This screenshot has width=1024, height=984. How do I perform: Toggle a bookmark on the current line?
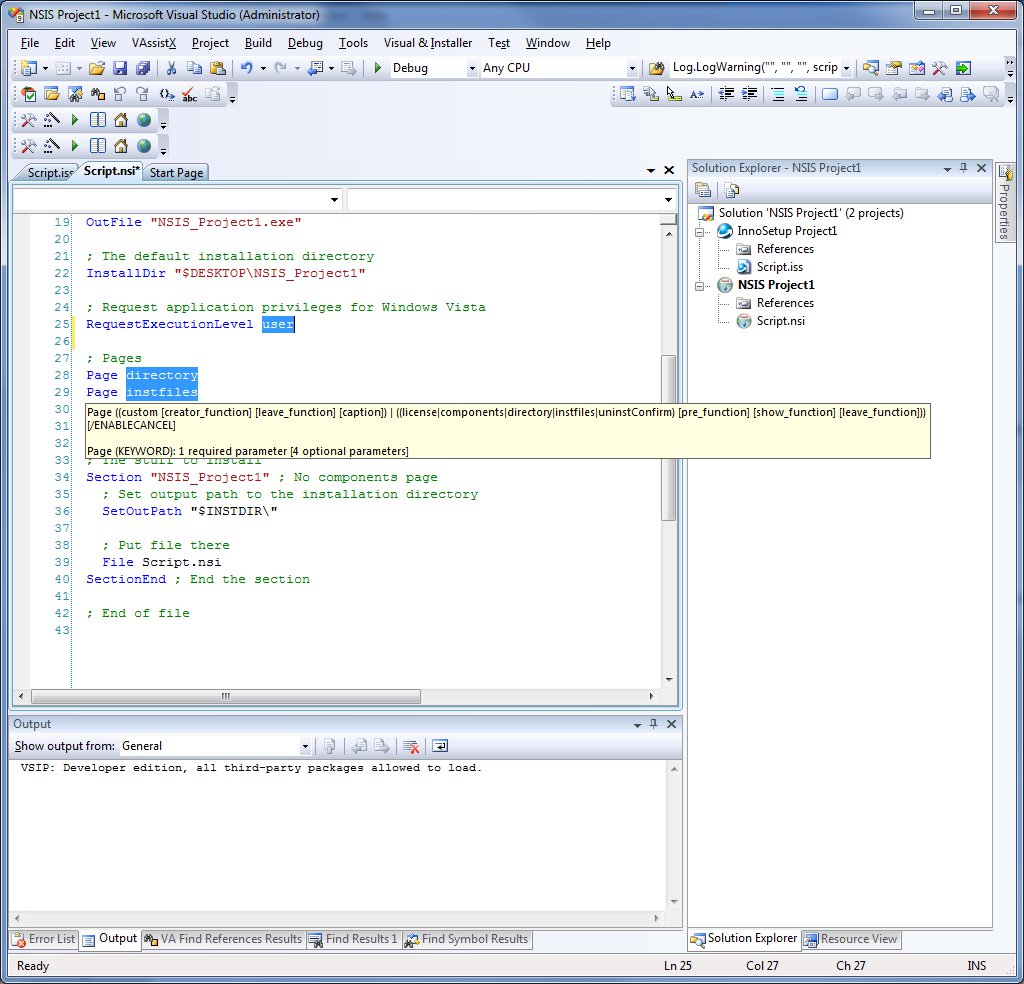coord(829,95)
